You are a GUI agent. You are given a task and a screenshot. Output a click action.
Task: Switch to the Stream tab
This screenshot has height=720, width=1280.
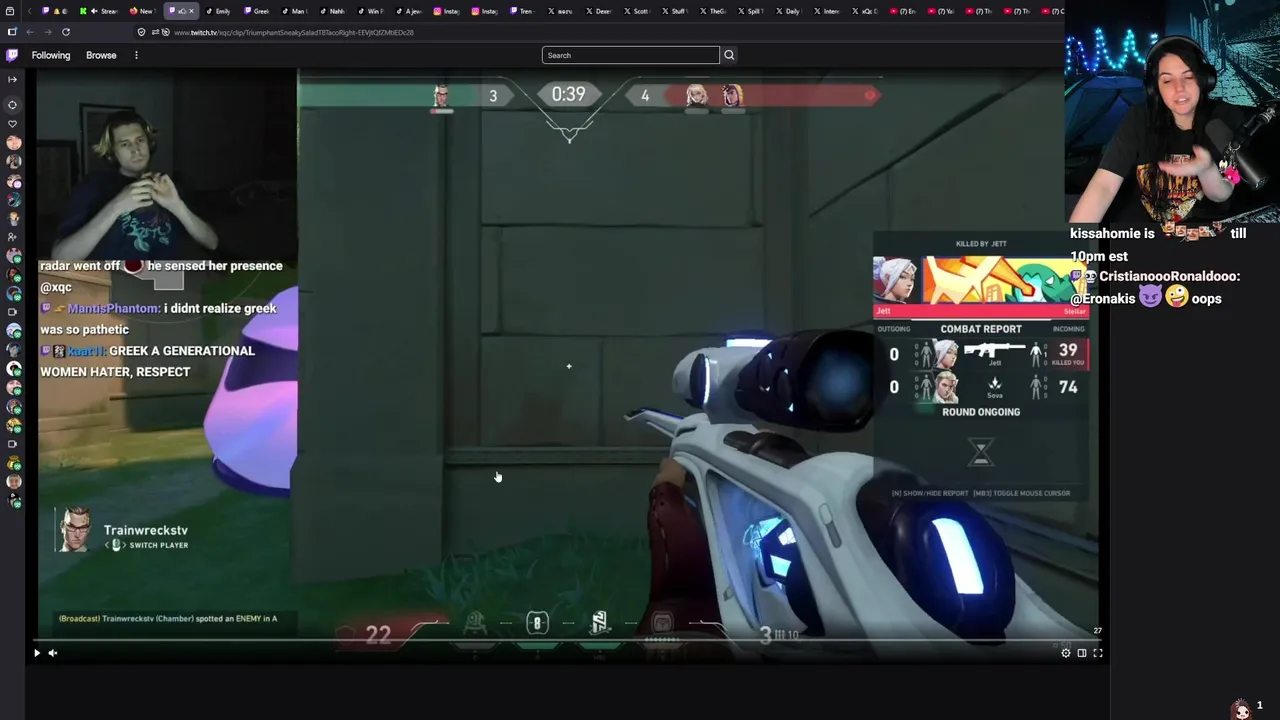point(101,11)
